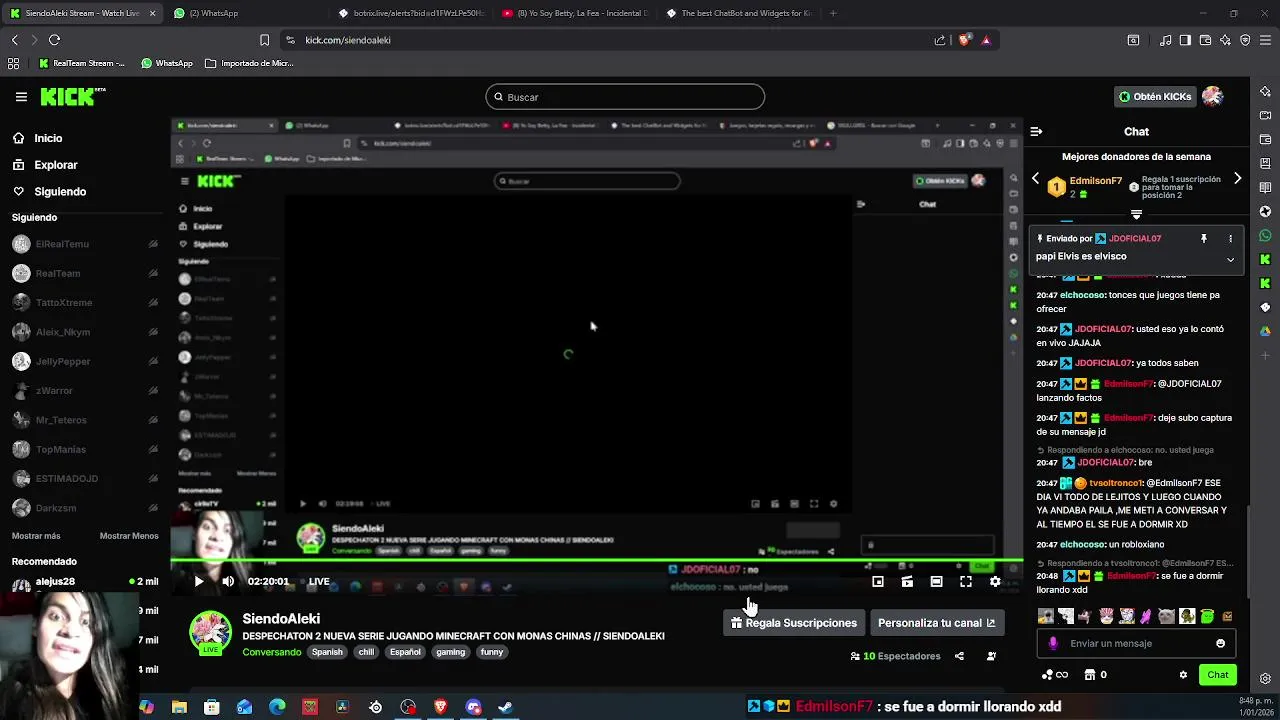Click the Regala Suscripciones button

[794, 623]
